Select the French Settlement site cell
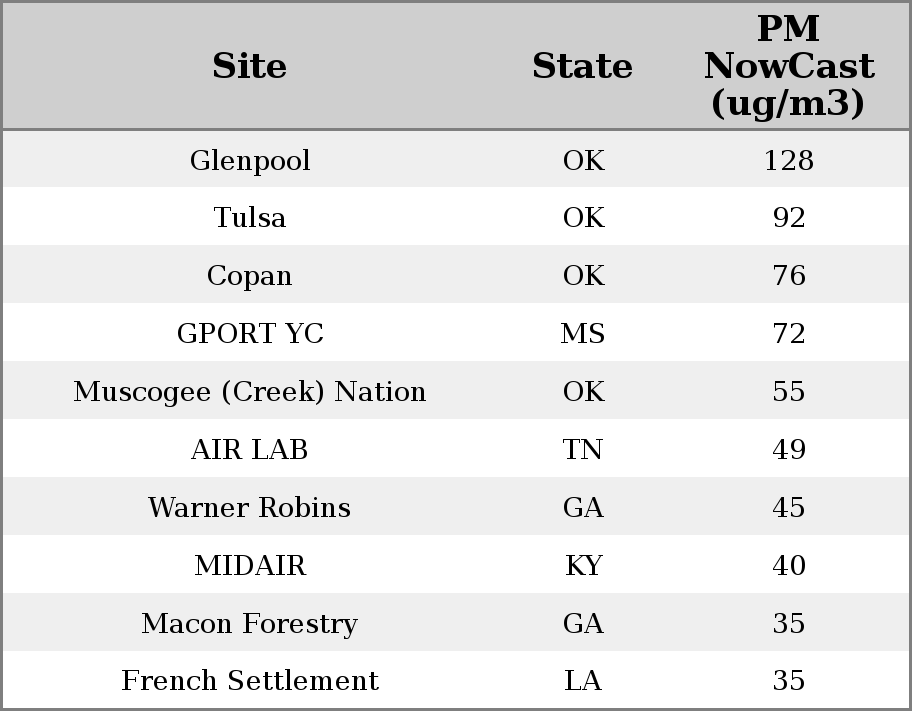Viewport: 912px width, 711px height. (x=250, y=681)
